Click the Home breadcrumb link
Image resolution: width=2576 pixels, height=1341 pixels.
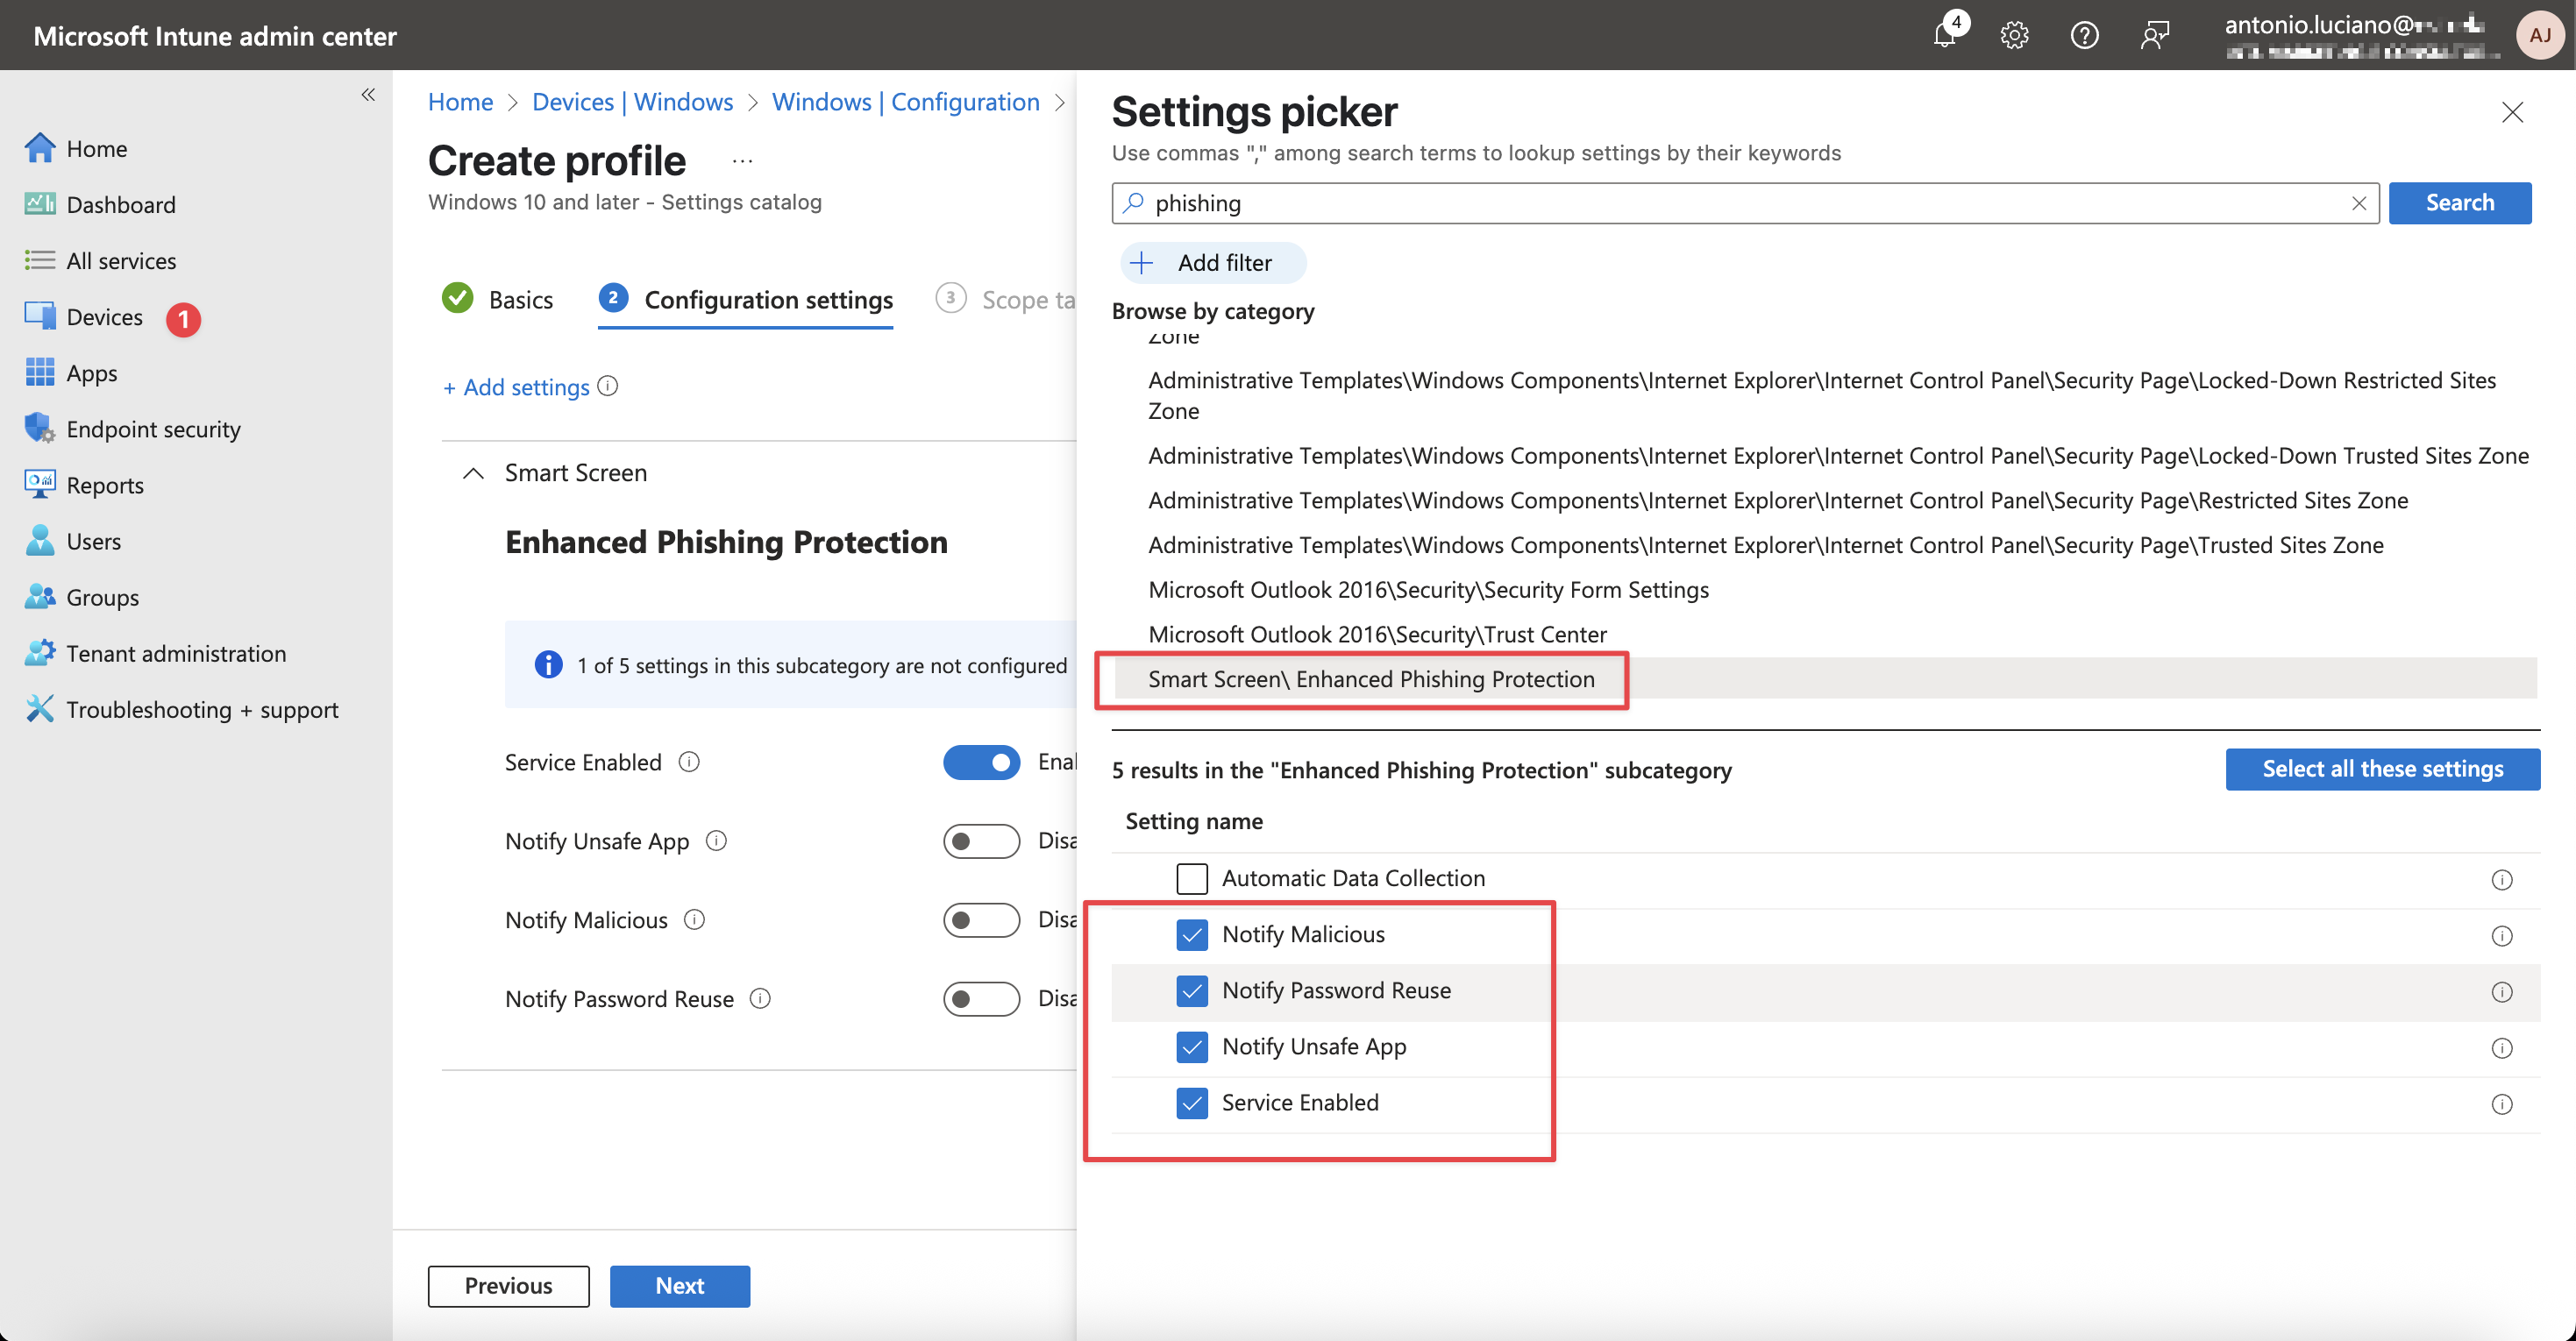pos(460,101)
